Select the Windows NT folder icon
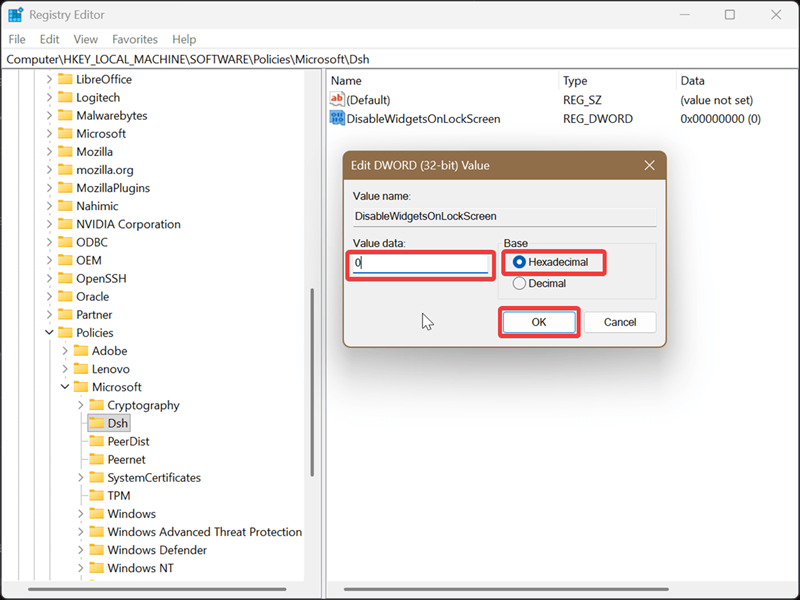Screen dimensions: 800x600 coord(96,568)
